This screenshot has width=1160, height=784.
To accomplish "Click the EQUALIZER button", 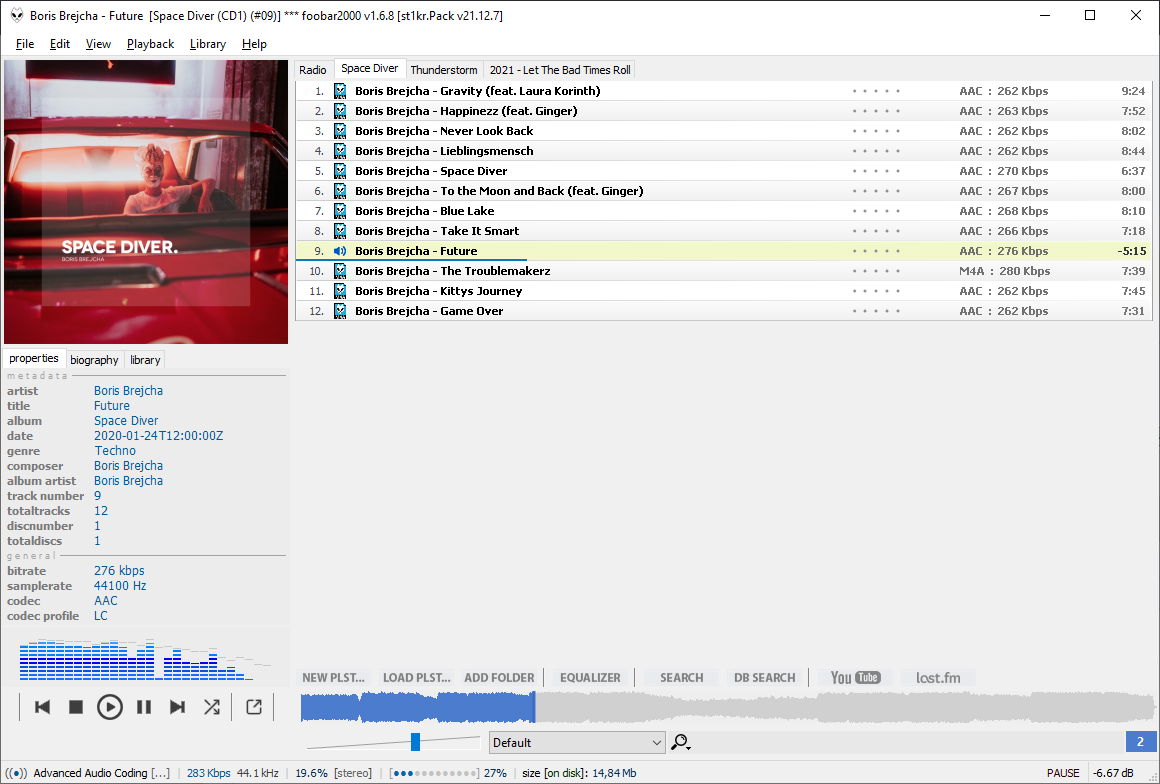I will point(590,677).
